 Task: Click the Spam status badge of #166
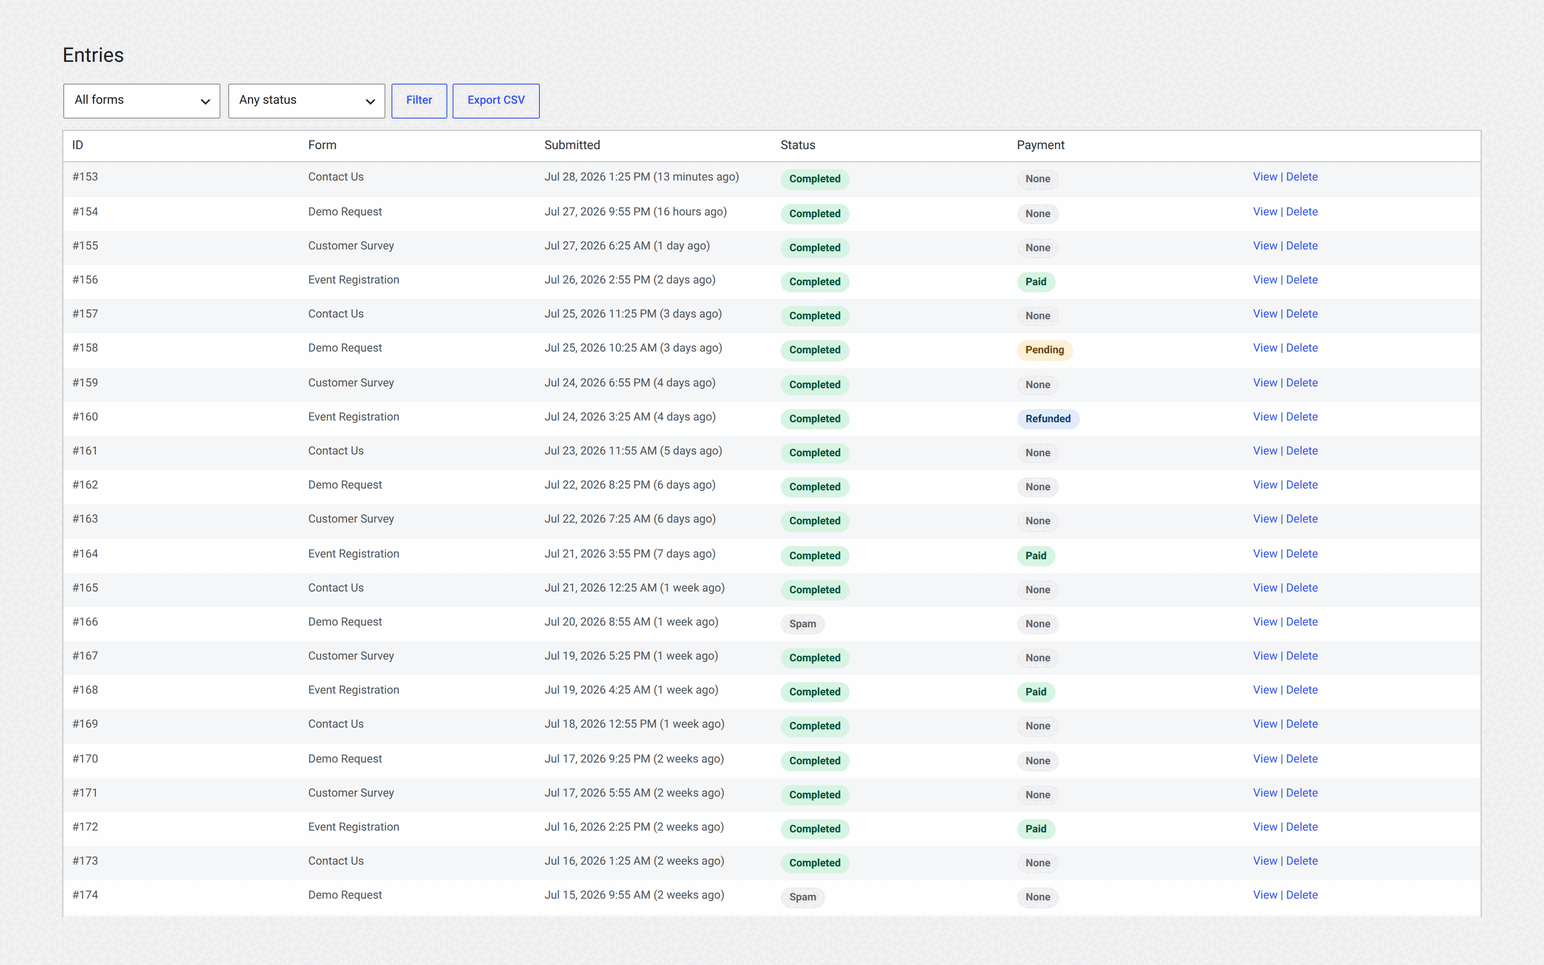click(x=803, y=624)
